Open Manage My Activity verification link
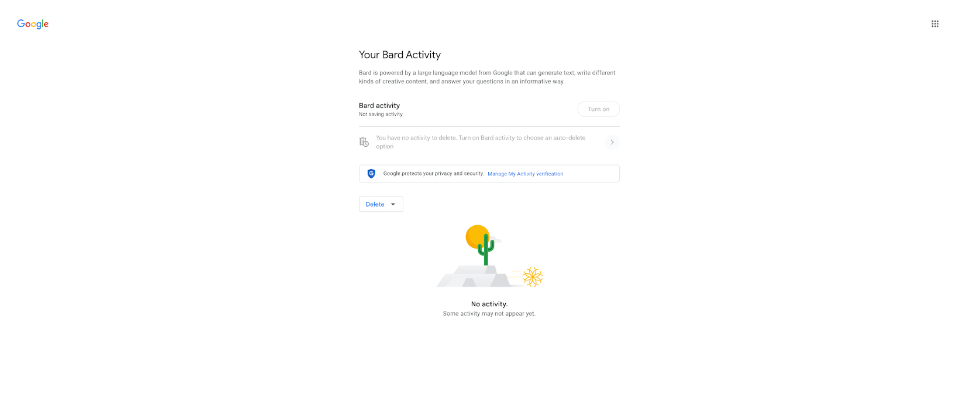Image resolution: width=974 pixels, height=402 pixels. [525, 174]
